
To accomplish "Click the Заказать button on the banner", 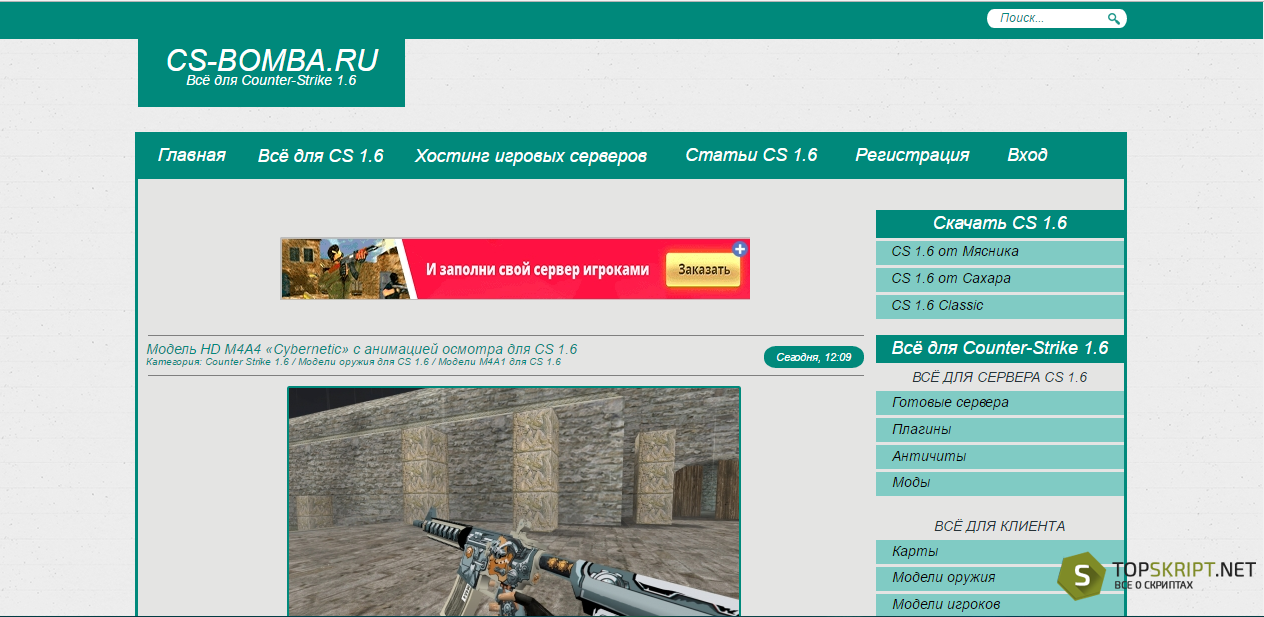I will (703, 270).
